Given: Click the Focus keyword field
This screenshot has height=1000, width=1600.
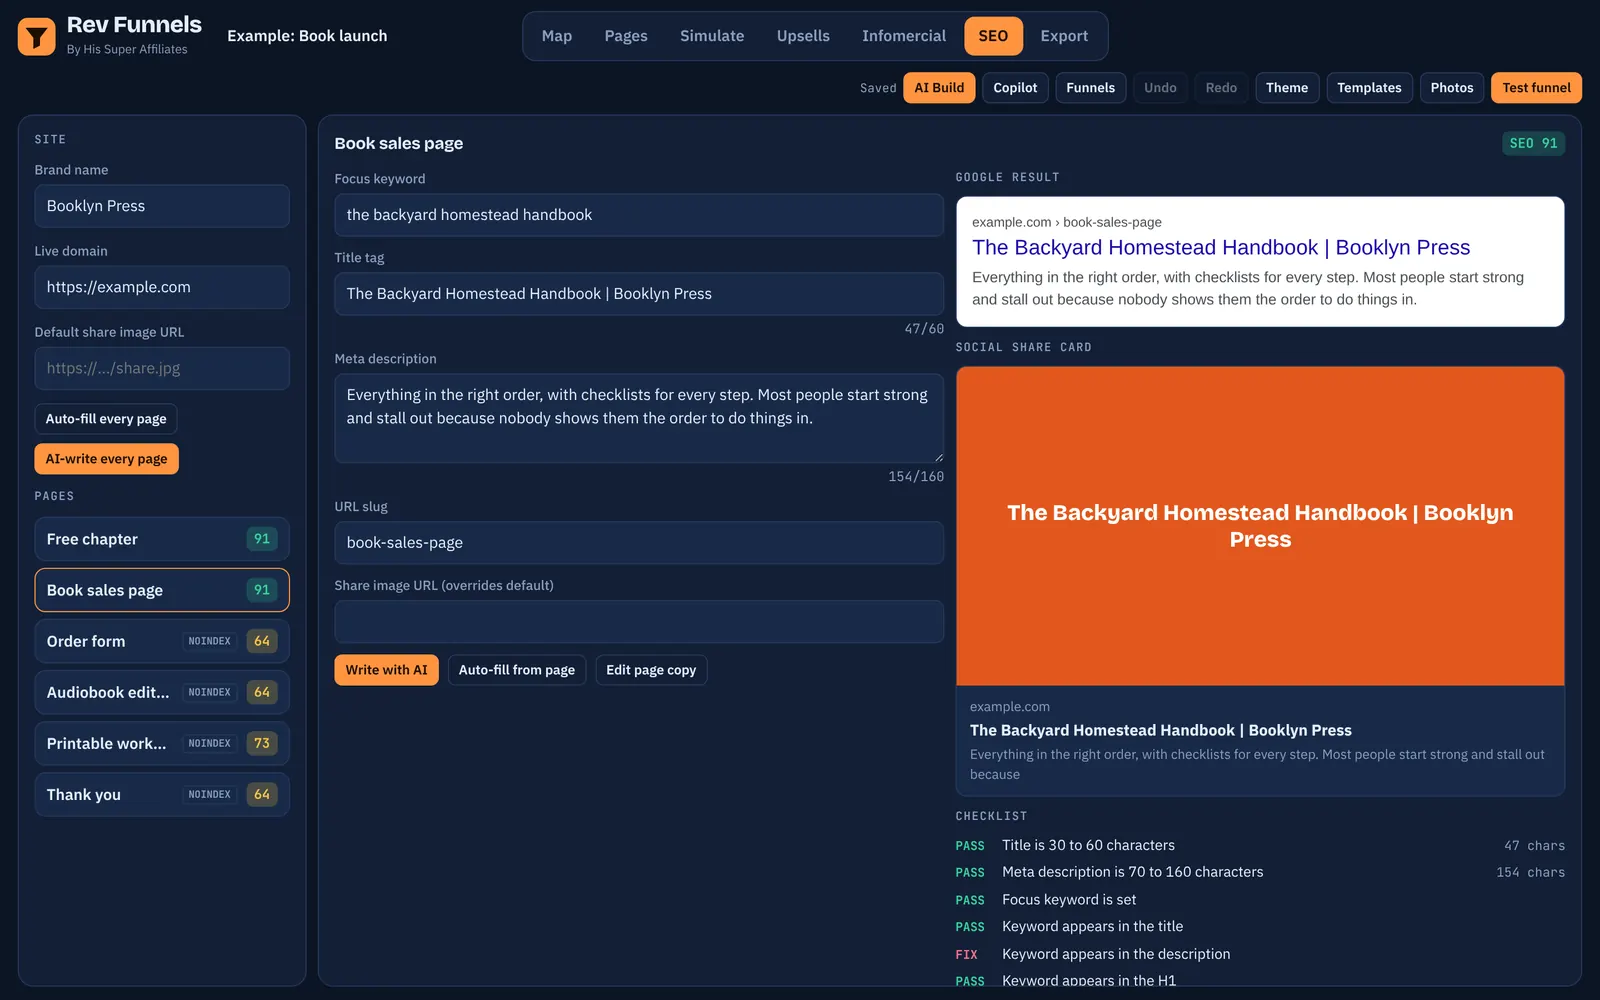Looking at the screenshot, I should [x=639, y=215].
